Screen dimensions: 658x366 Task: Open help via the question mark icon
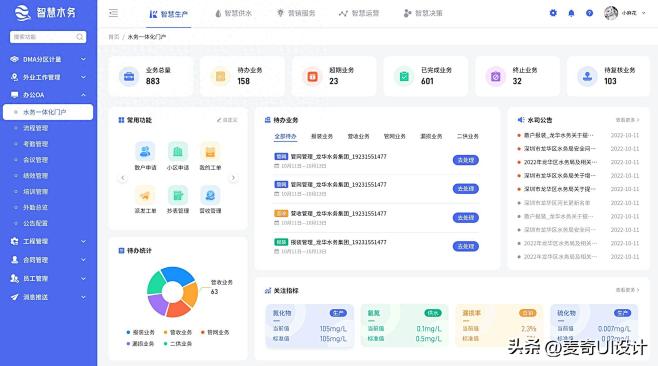point(590,13)
